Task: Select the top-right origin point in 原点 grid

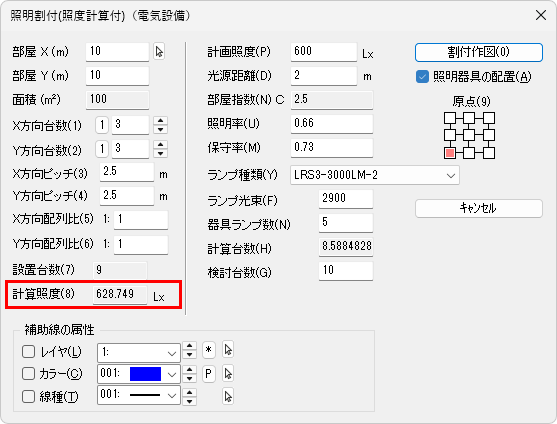Action: pos(489,118)
